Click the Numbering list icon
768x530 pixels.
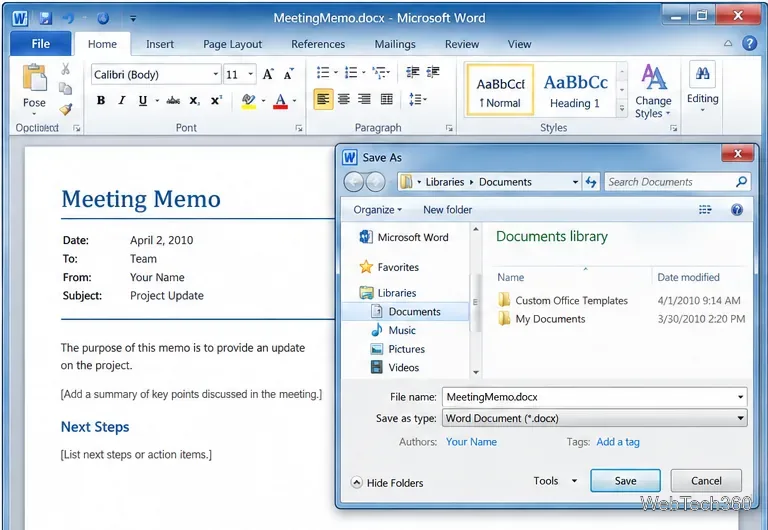point(351,72)
